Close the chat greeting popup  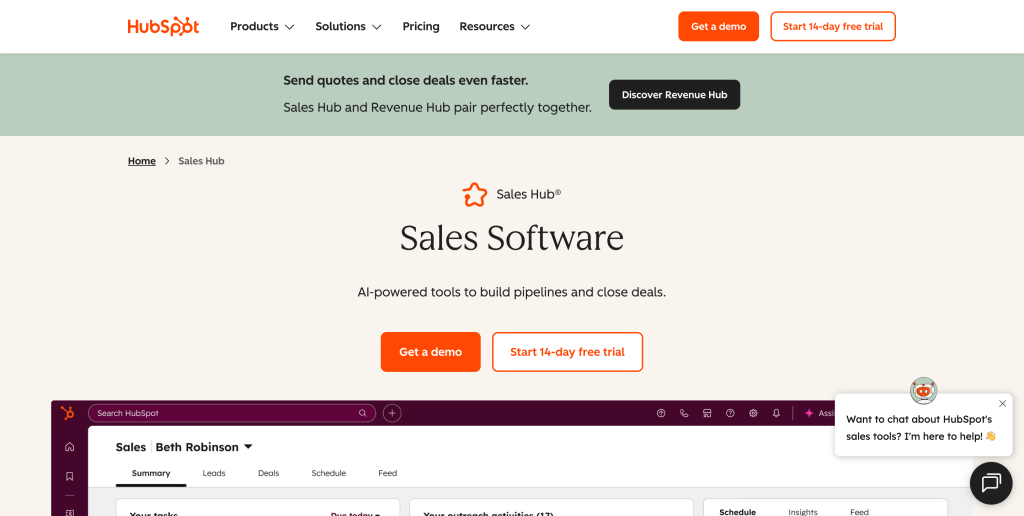point(1002,404)
